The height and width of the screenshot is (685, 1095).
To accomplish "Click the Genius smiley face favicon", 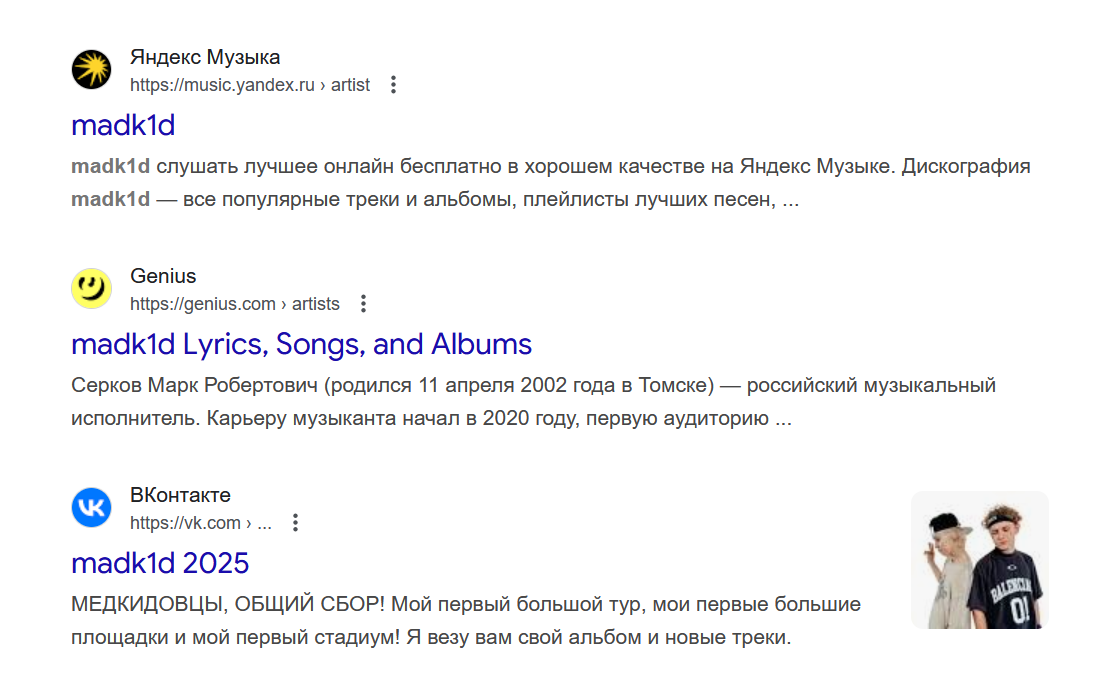I will click(x=91, y=289).
